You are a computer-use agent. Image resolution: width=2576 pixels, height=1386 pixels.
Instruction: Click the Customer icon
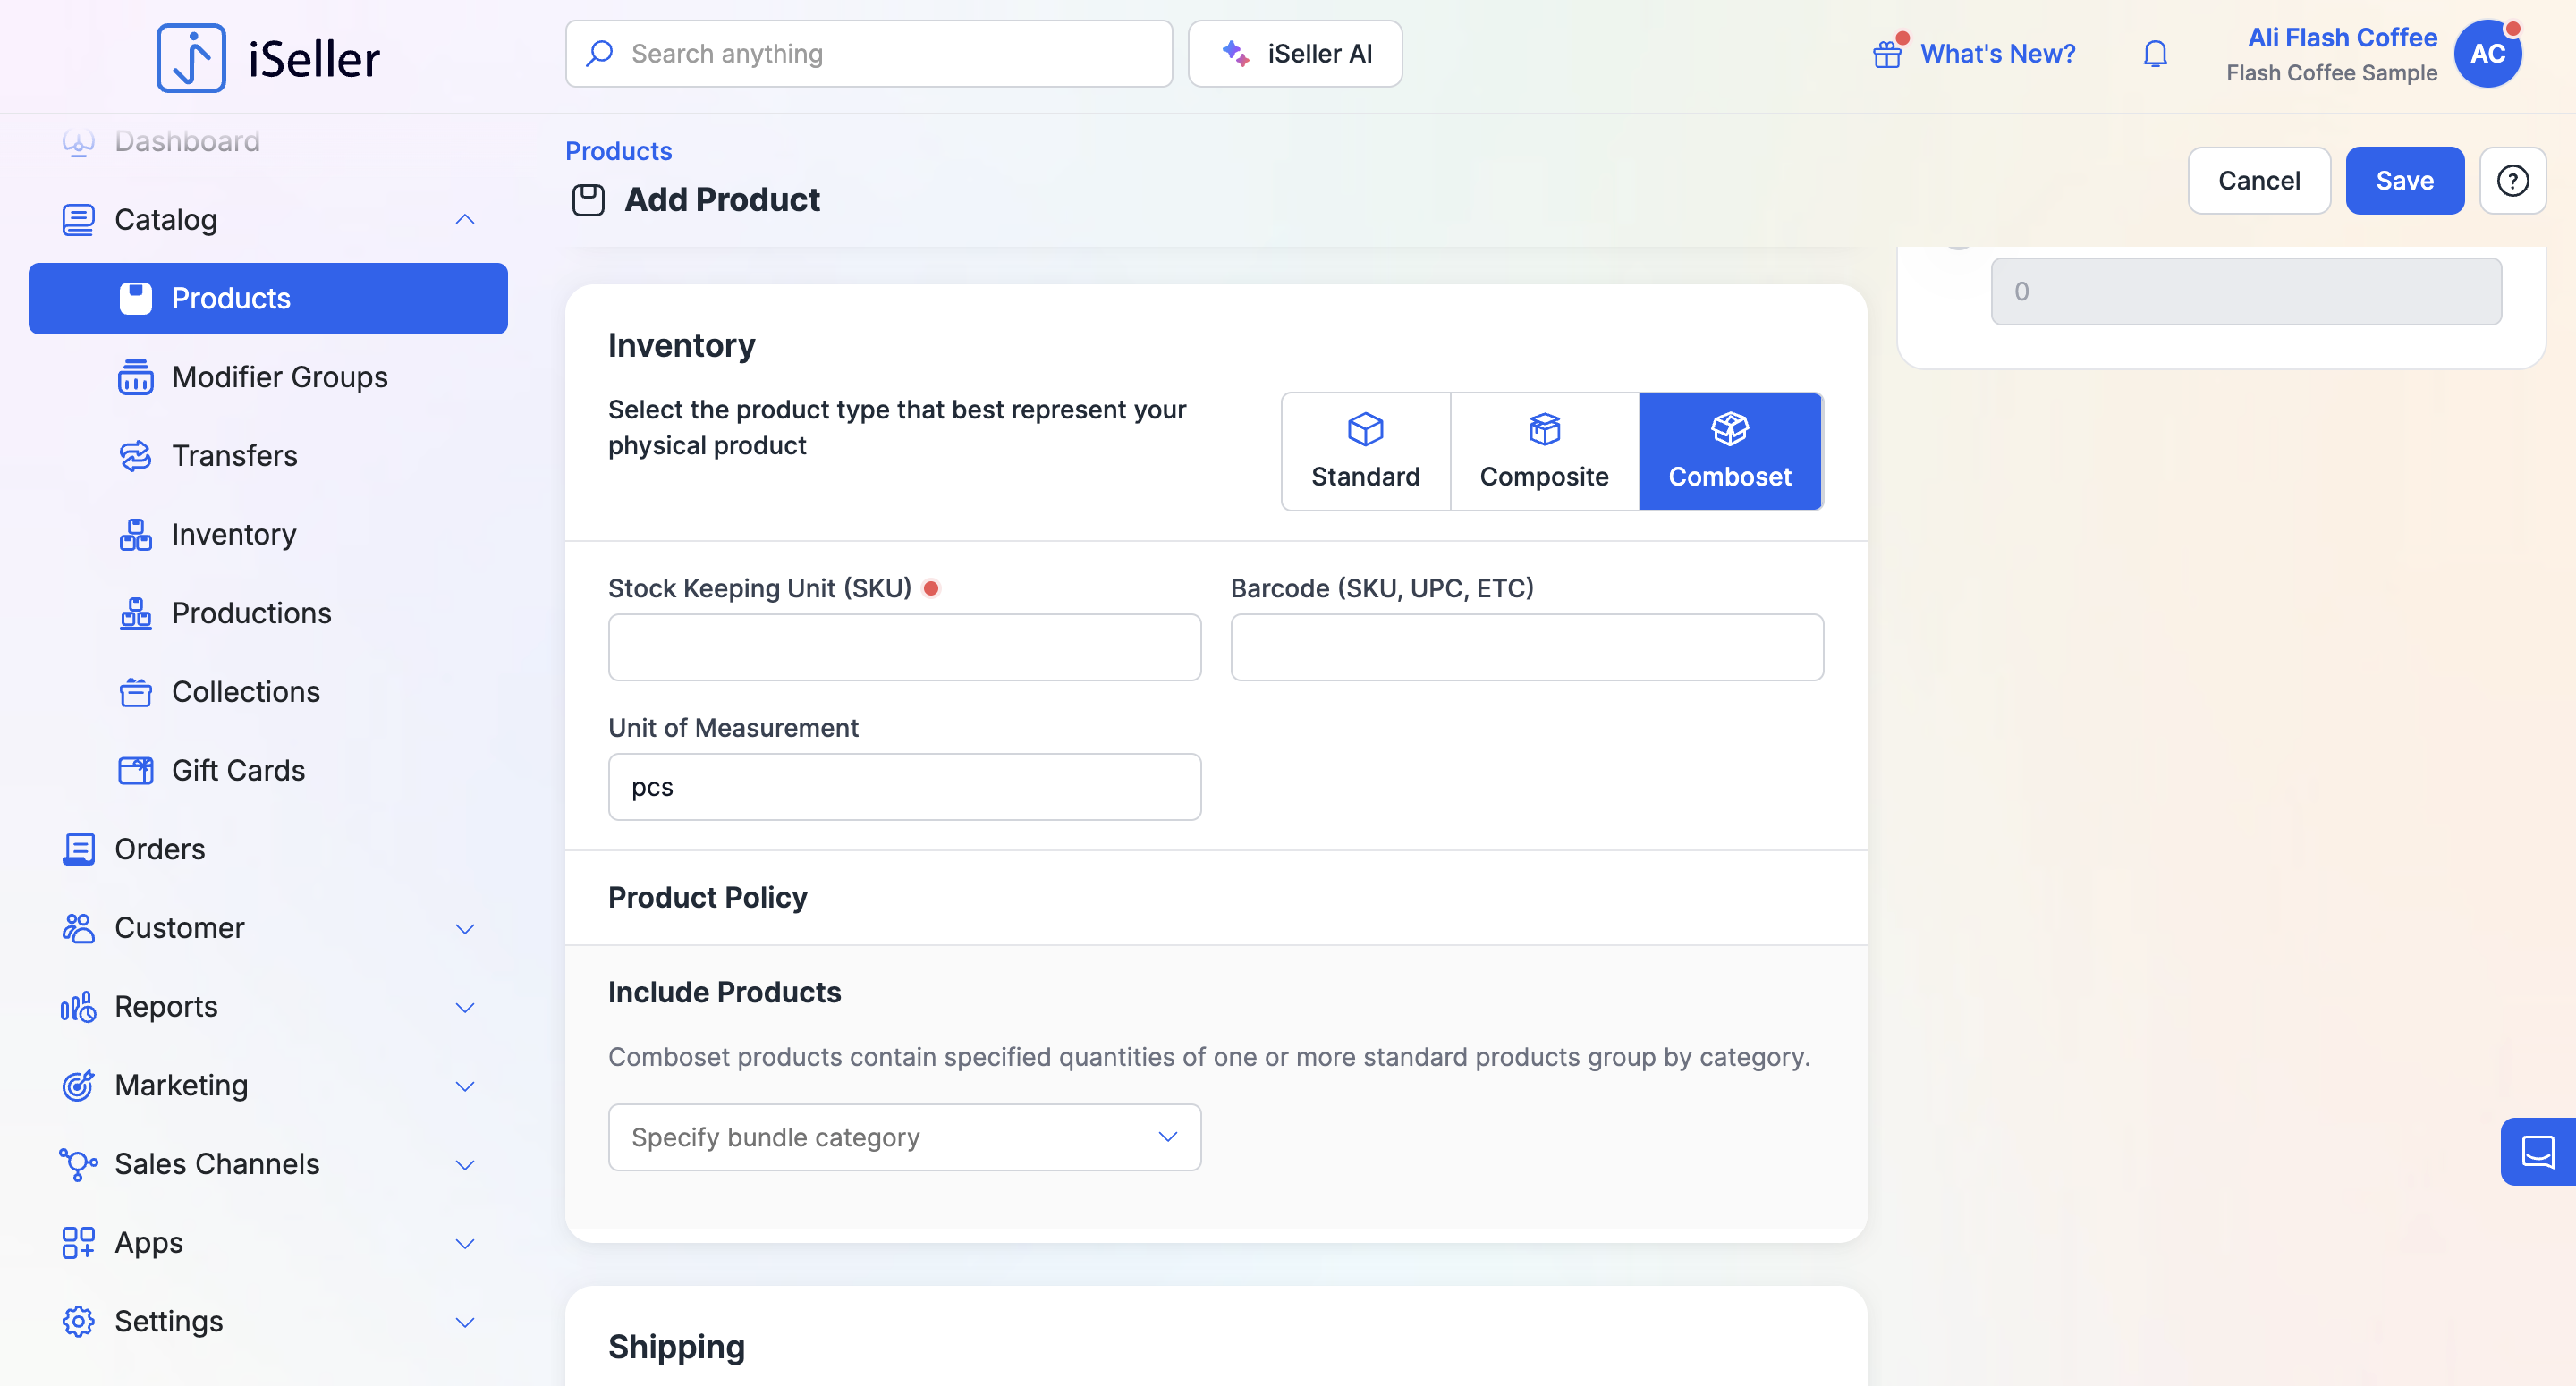[78, 928]
